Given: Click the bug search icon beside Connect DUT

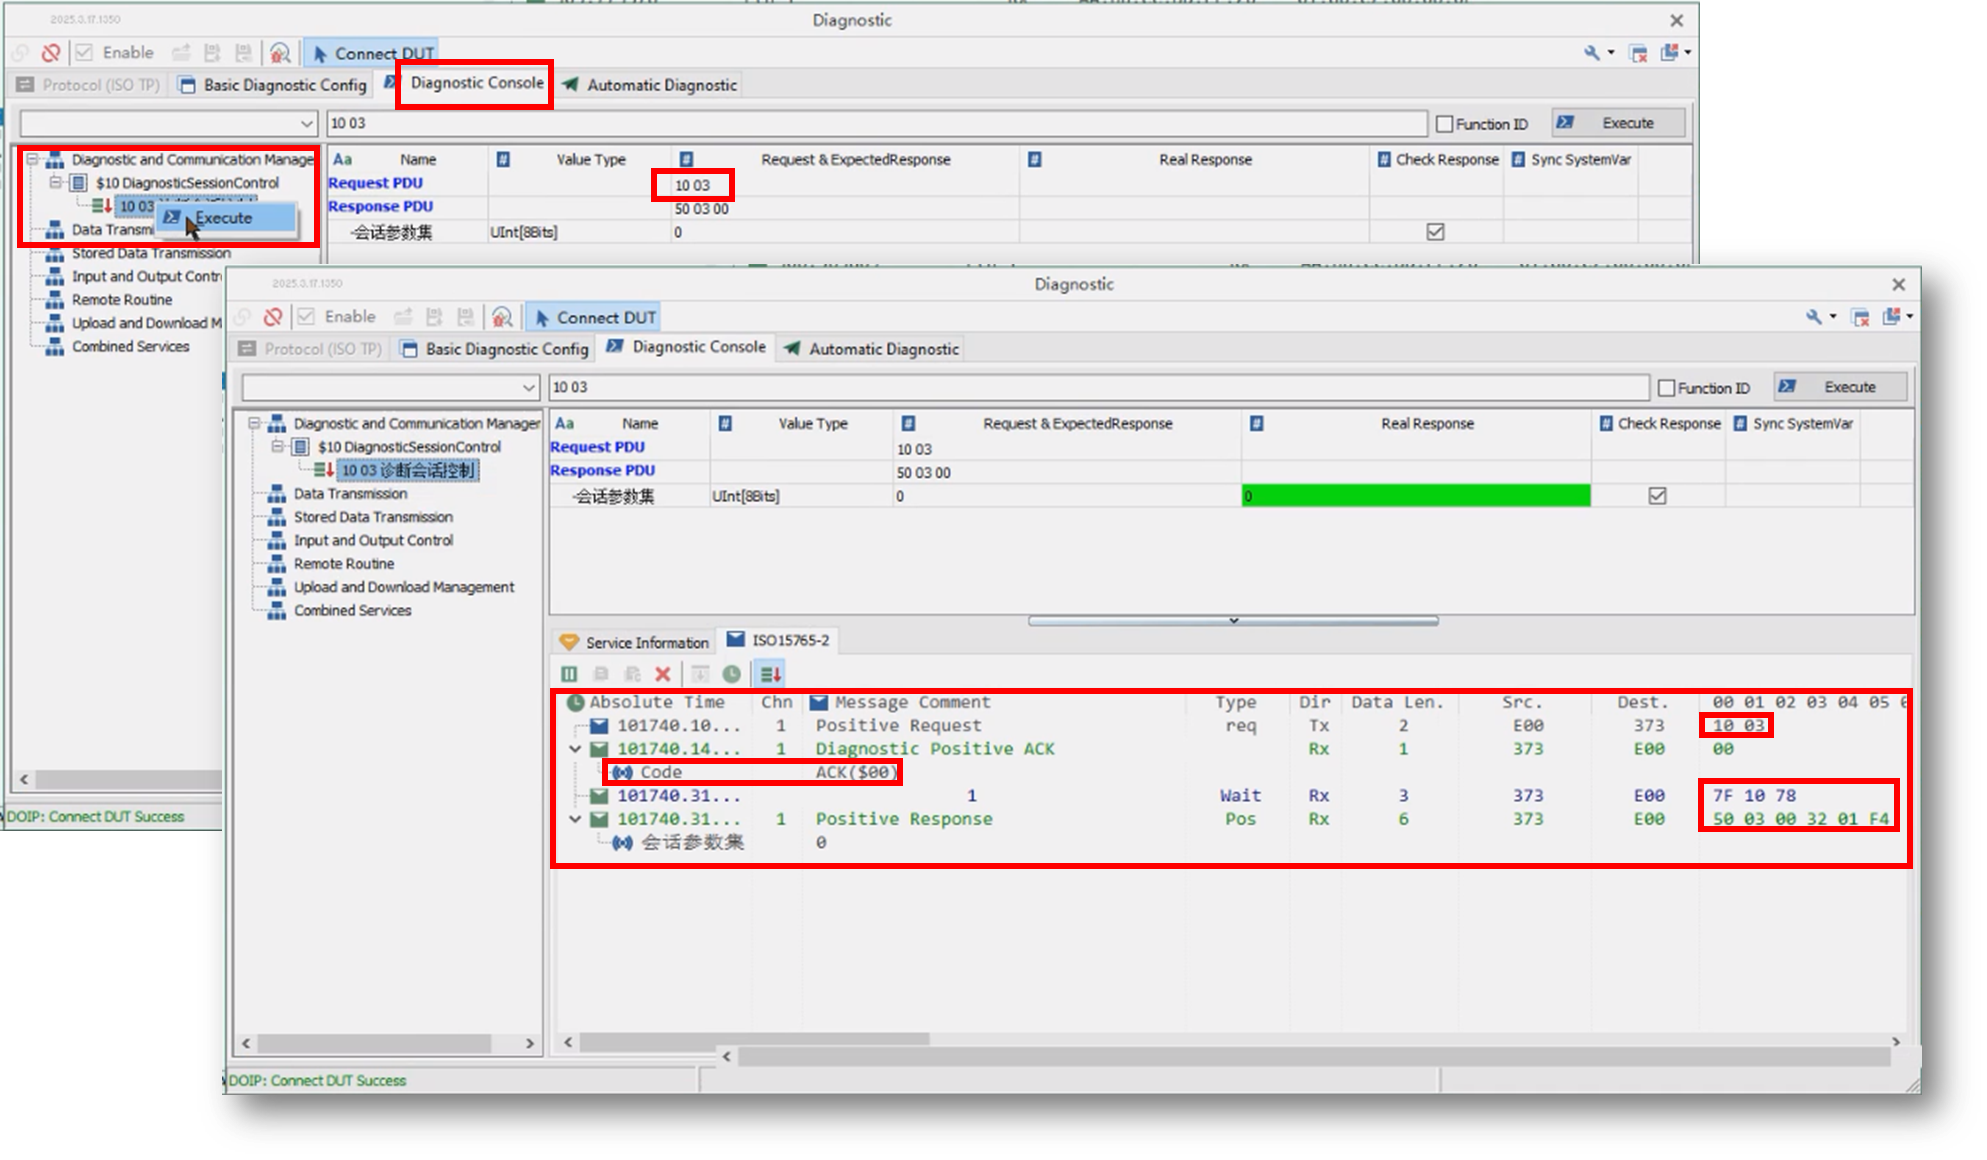Looking at the screenshot, I should click(502, 317).
